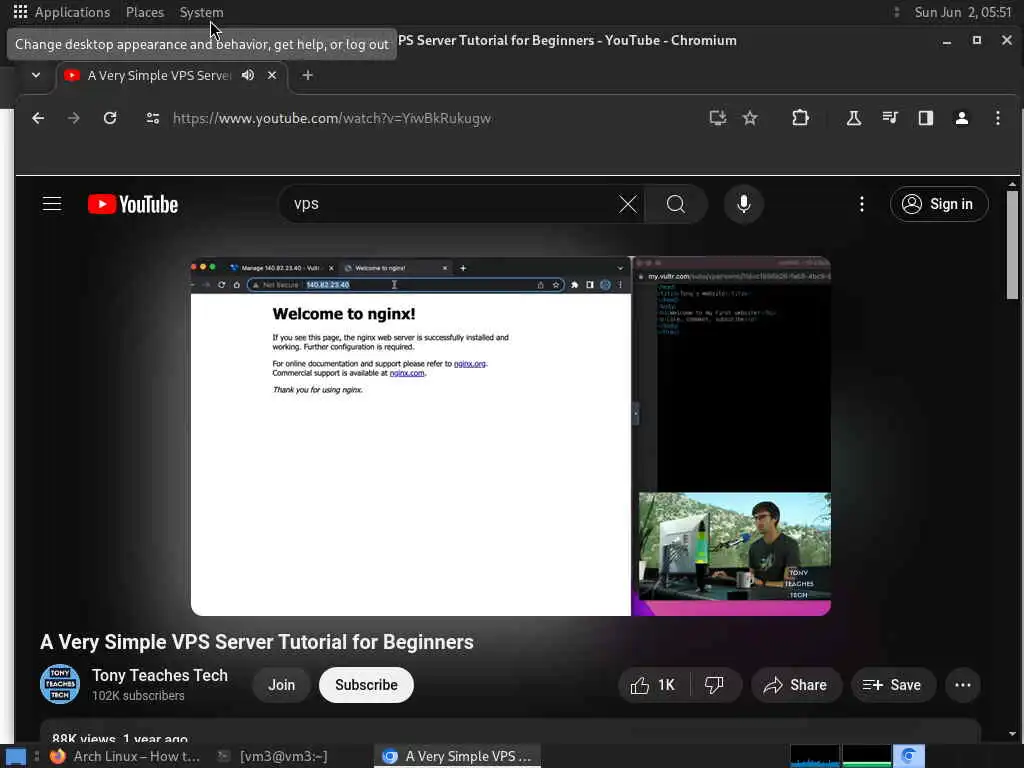Open the Tony Teaches Tech channel name link
The height and width of the screenshot is (768, 1024).
[159, 675]
